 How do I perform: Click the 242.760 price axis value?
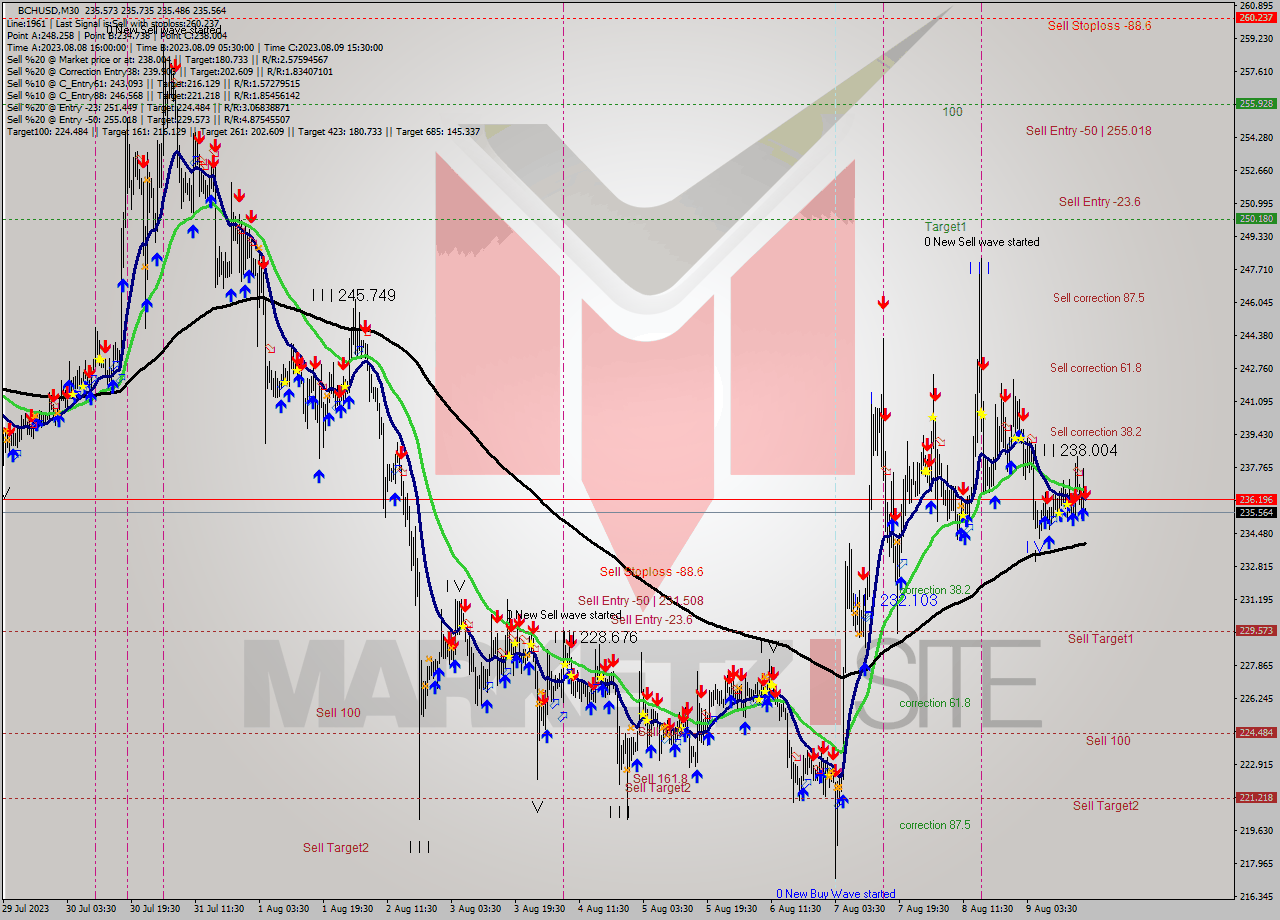coord(1255,368)
